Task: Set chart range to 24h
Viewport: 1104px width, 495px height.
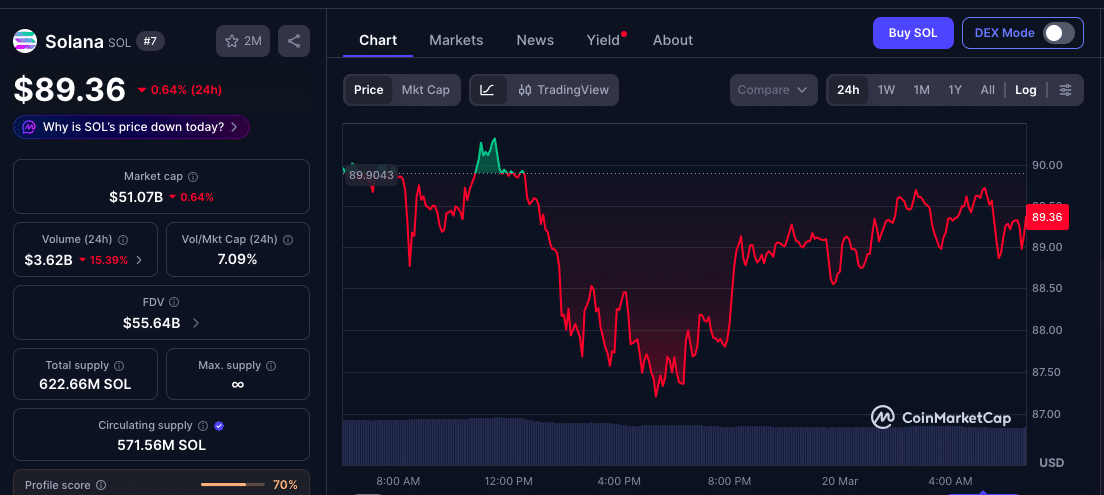Action: pyautogui.click(x=848, y=90)
